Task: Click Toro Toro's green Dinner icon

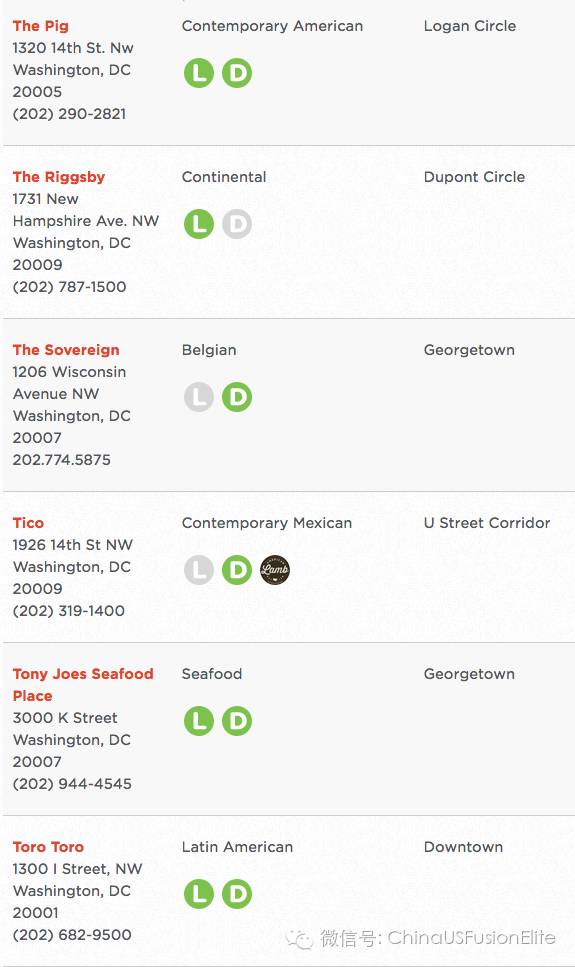Action: pyautogui.click(x=237, y=894)
